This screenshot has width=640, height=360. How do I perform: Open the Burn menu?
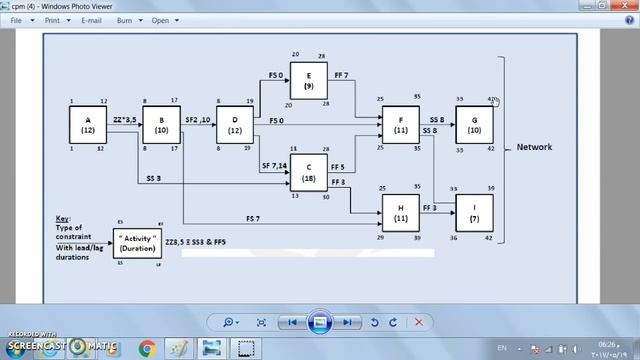point(124,20)
